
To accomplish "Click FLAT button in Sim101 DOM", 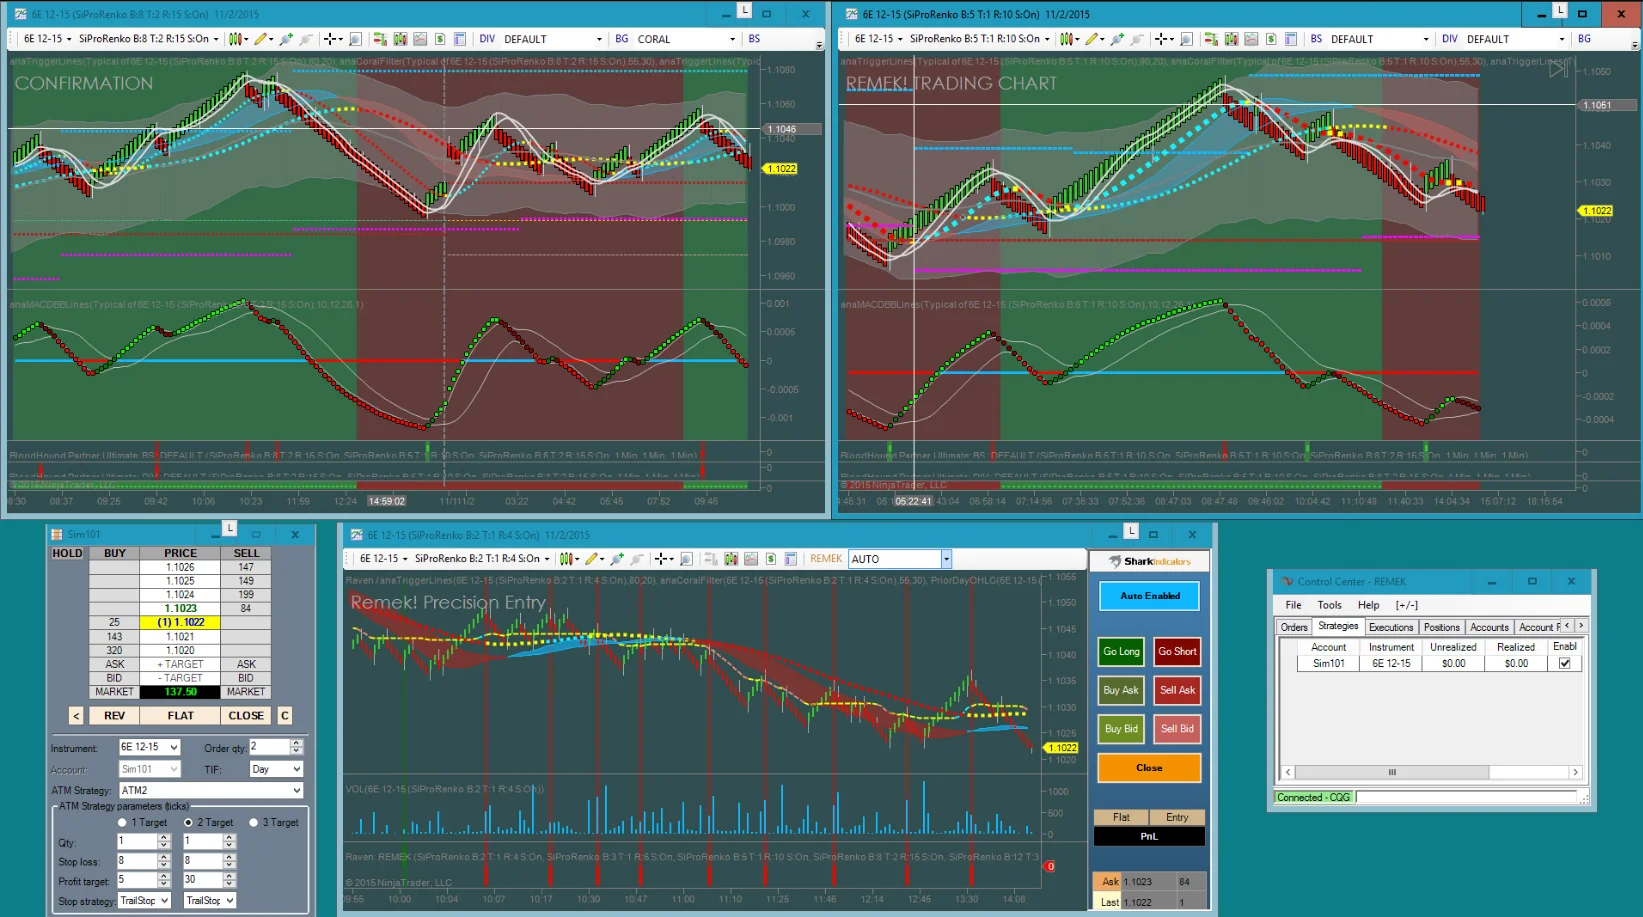I will (181, 716).
